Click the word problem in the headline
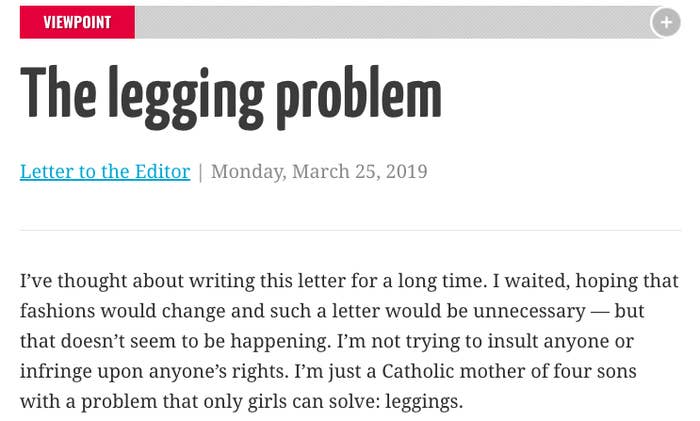This screenshot has width=700, height=421. (x=359, y=98)
